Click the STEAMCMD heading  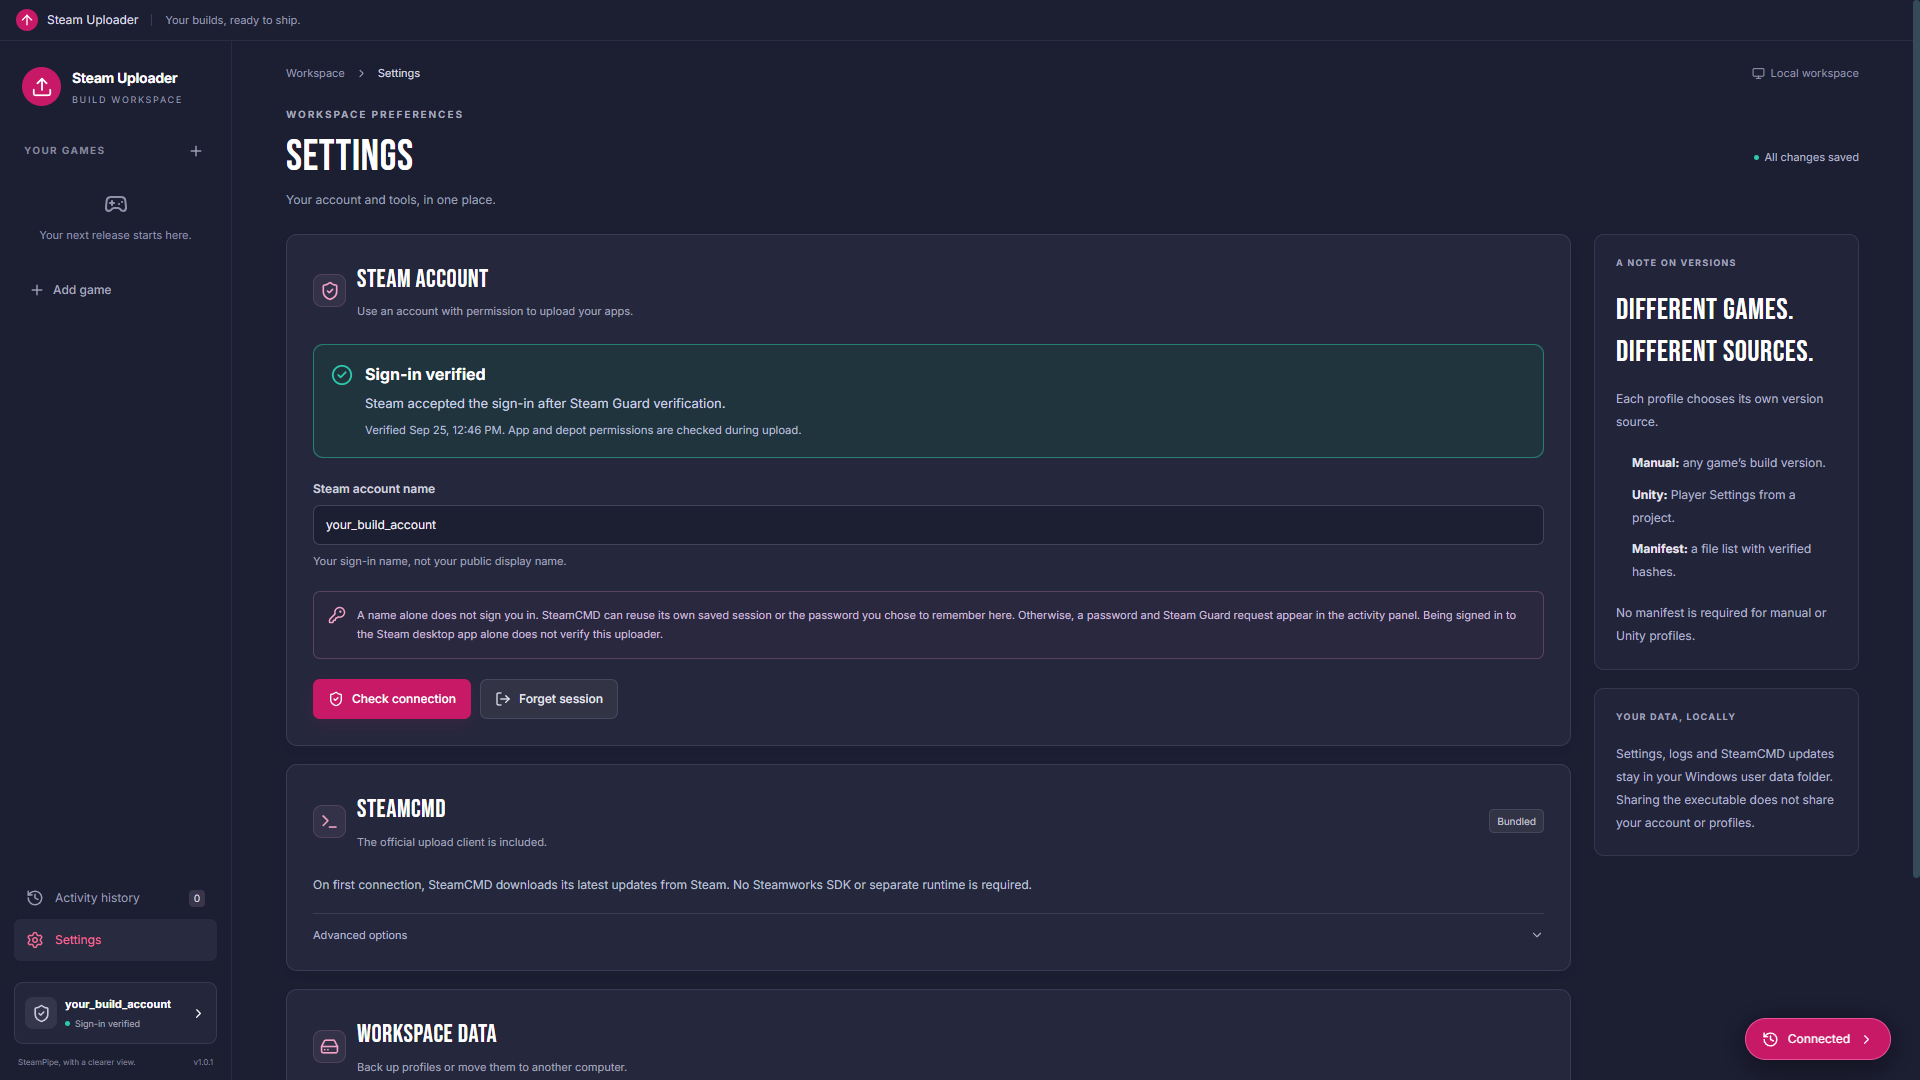[401, 809]
